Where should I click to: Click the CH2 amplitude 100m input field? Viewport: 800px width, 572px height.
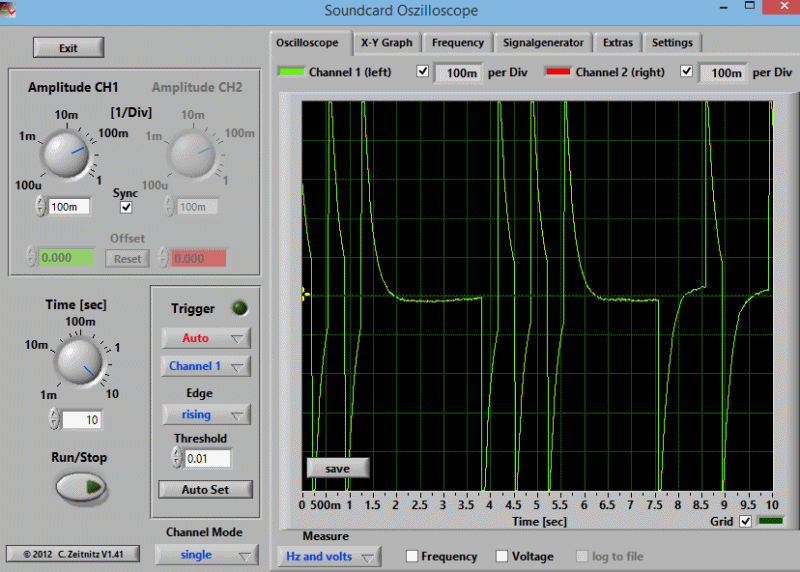[x=197, y=207]
